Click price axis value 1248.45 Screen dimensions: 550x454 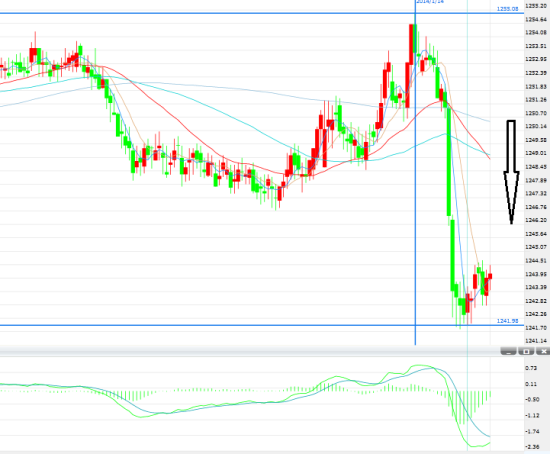click(536, 167)
